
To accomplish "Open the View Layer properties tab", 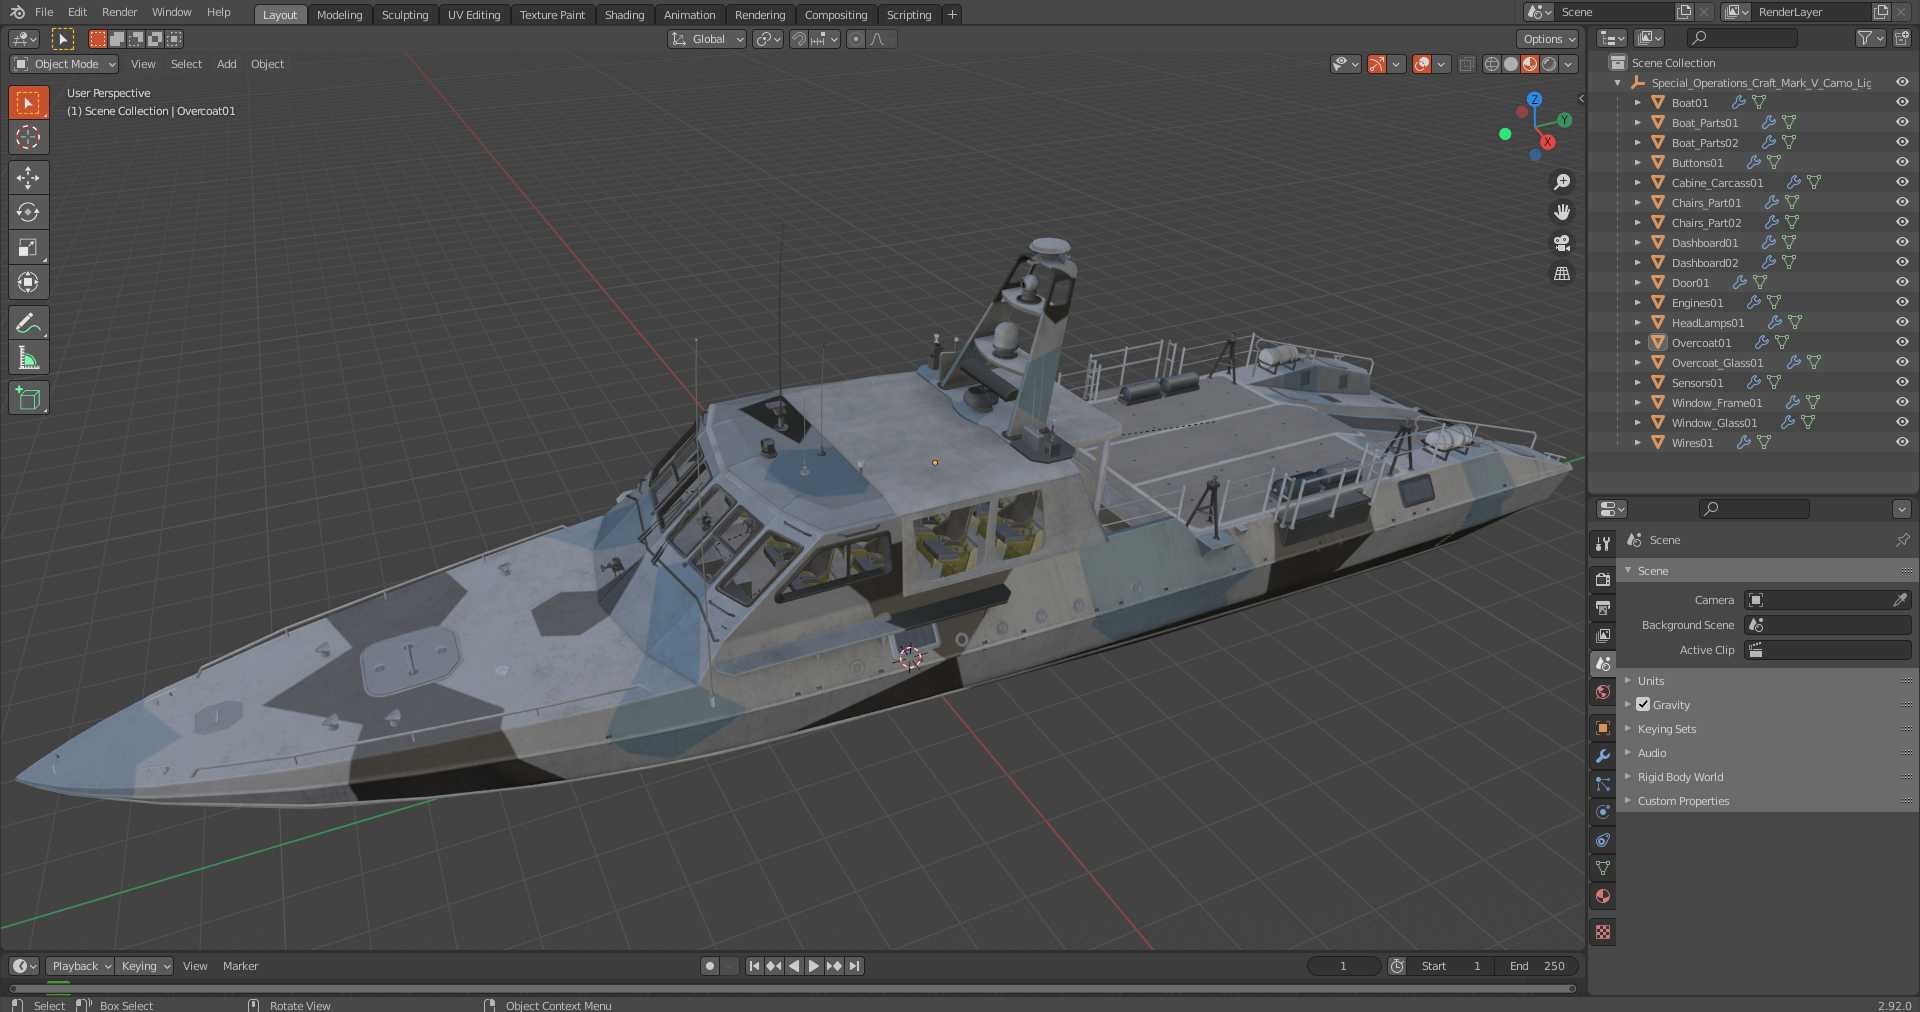I will [x=1603, y=635].
